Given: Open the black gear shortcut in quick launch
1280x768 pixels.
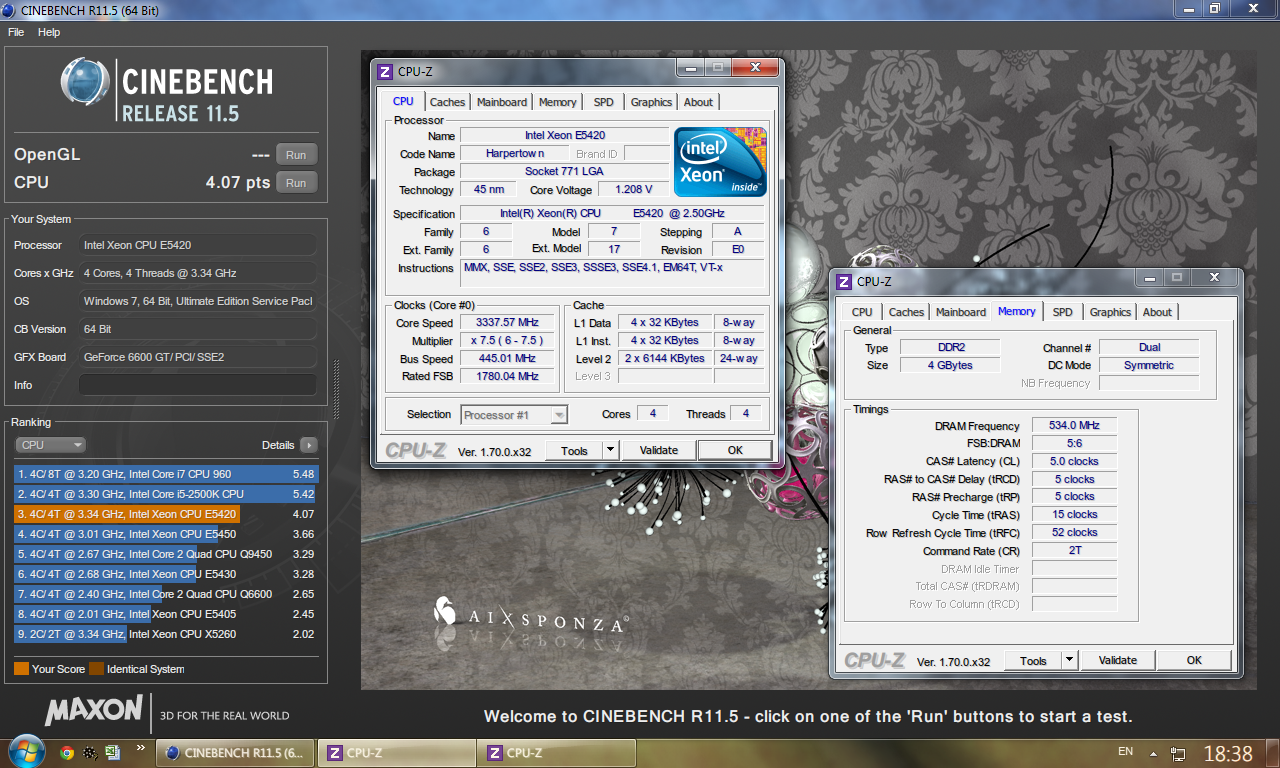Looking at the screenshot, I should pyautogui.click(x=90, y=753).
